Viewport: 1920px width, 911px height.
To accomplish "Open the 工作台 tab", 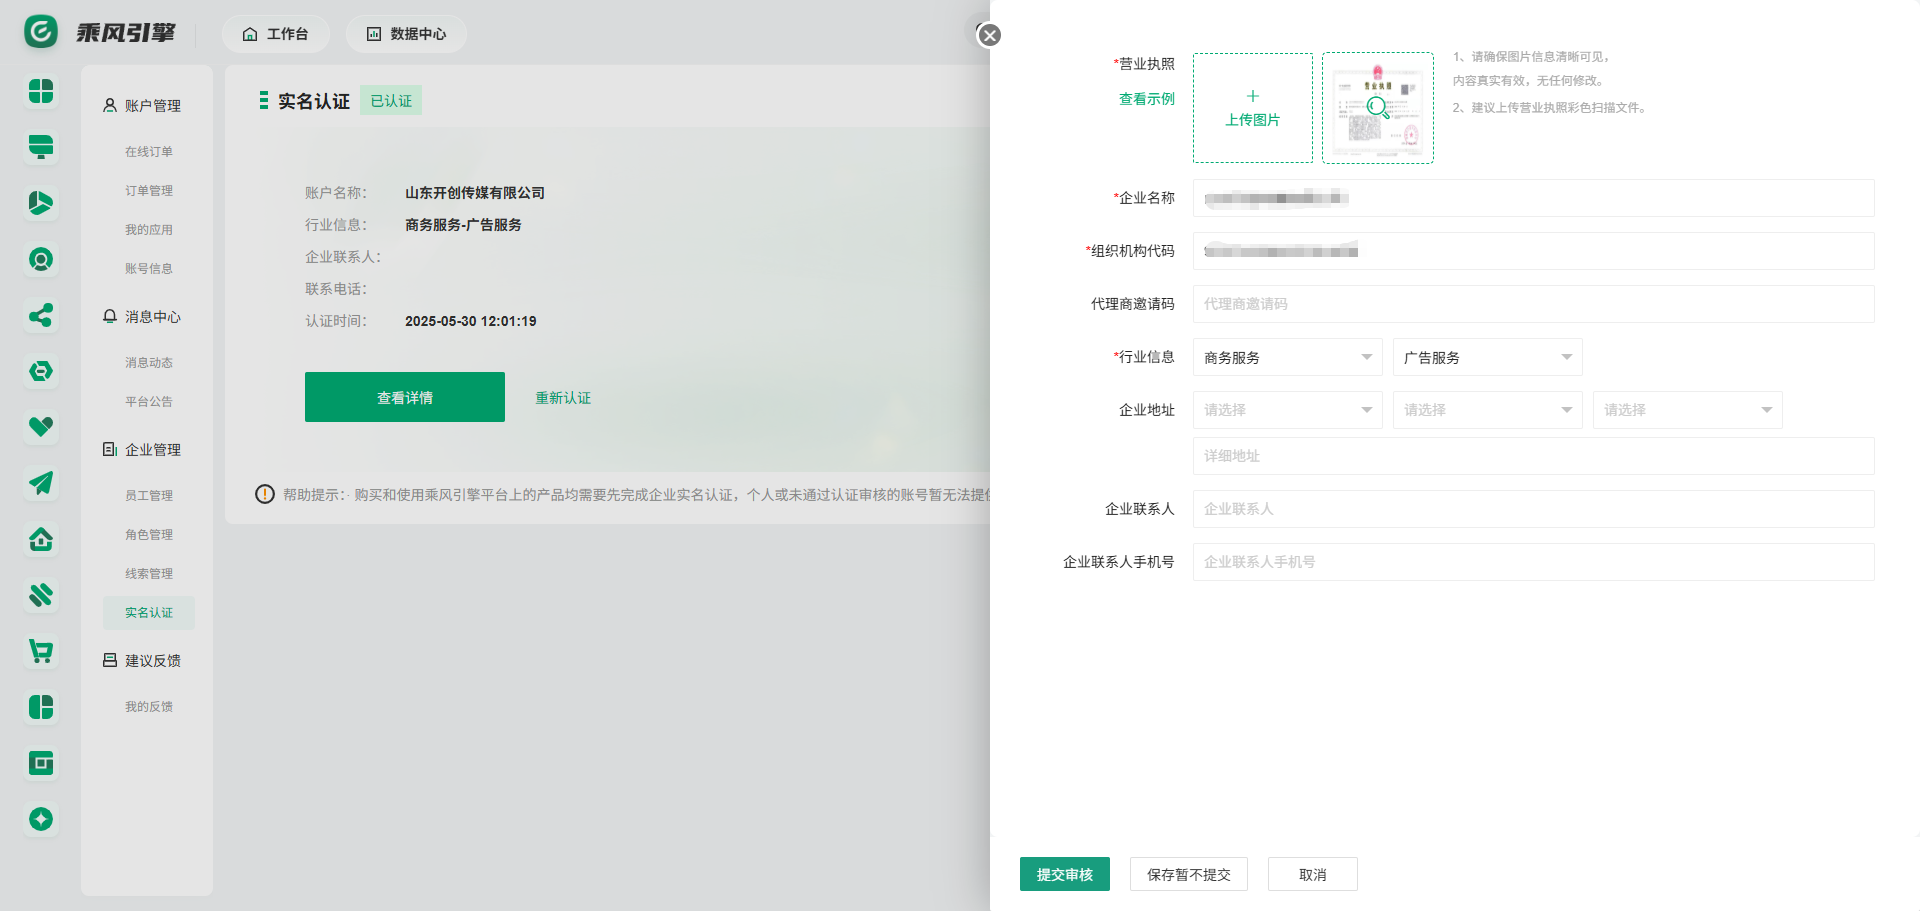I will [x=275, y=34].
